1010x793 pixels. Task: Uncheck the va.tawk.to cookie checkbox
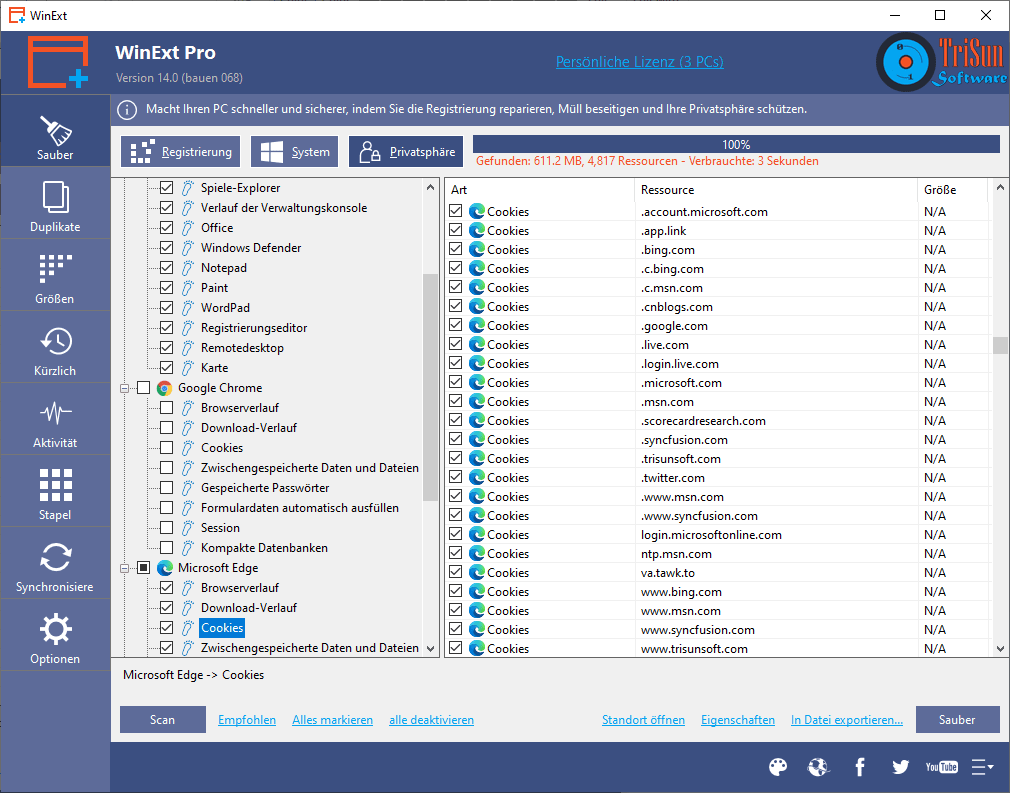(x=455, y=571)
